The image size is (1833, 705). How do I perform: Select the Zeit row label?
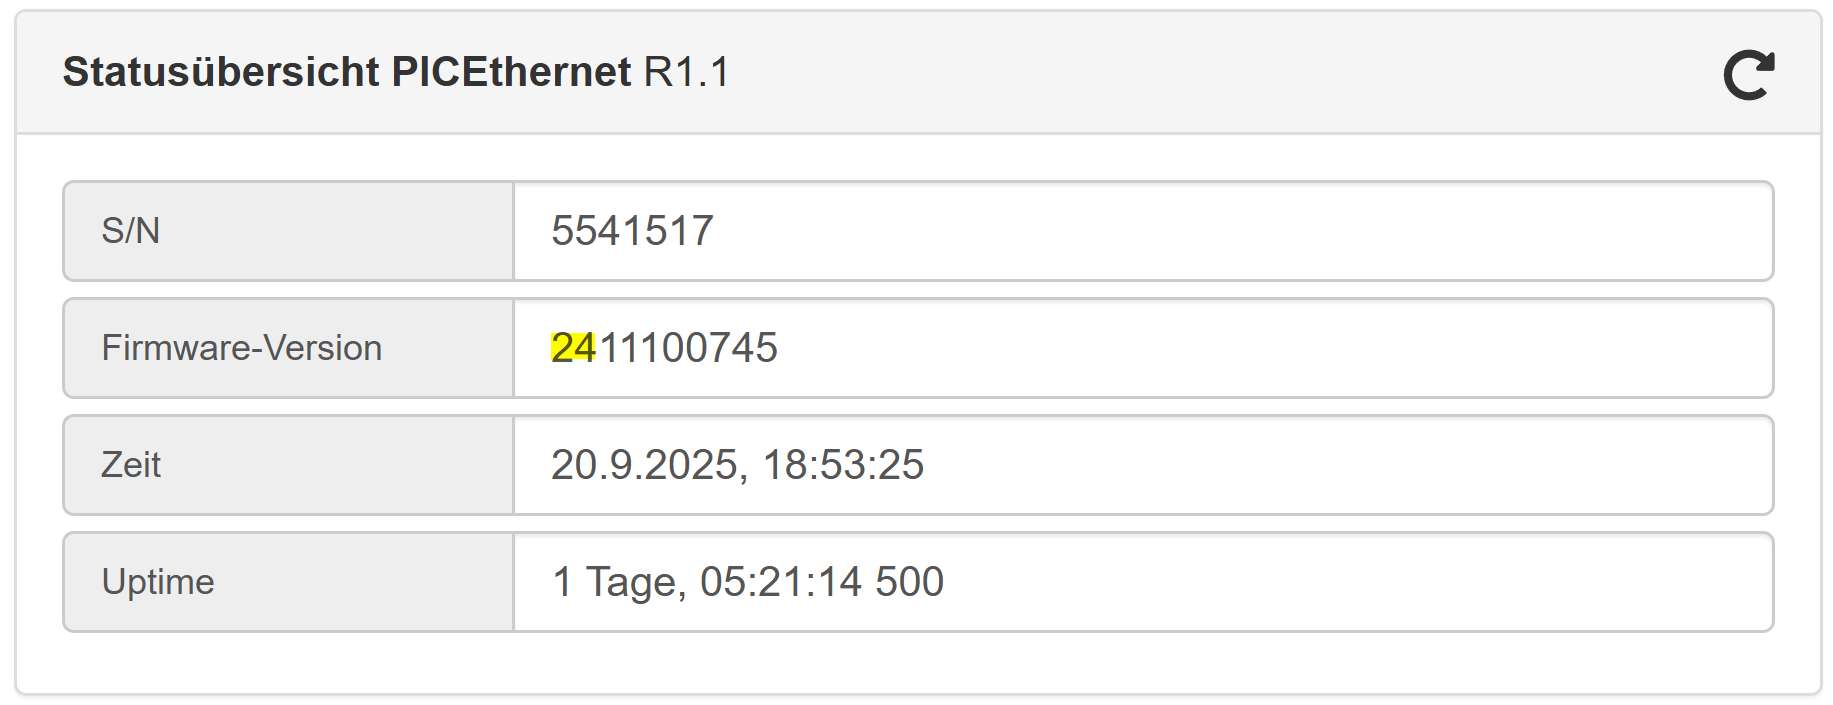[131, 465]
